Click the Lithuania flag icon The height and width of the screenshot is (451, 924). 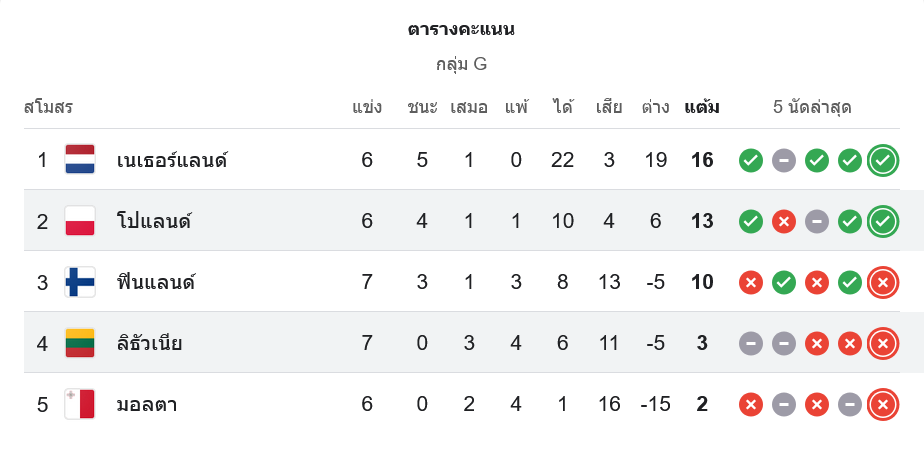pyautogui.click(x=80, y=343)
